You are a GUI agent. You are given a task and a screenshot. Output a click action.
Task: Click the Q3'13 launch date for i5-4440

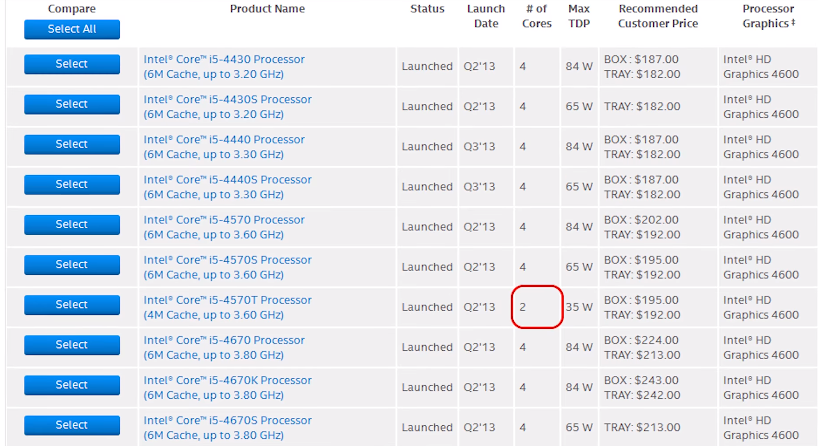pyautogui.click(x=479, y=147)
